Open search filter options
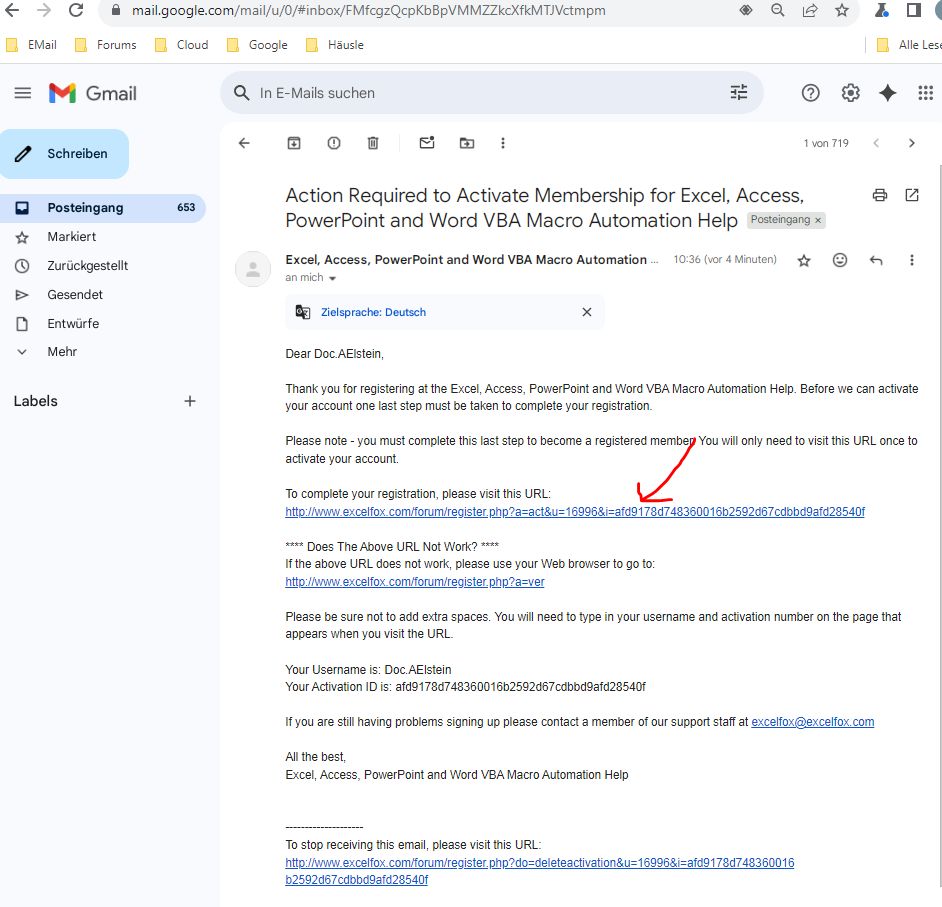This screenshot has width=942, height=907. [x=739, y=93]
